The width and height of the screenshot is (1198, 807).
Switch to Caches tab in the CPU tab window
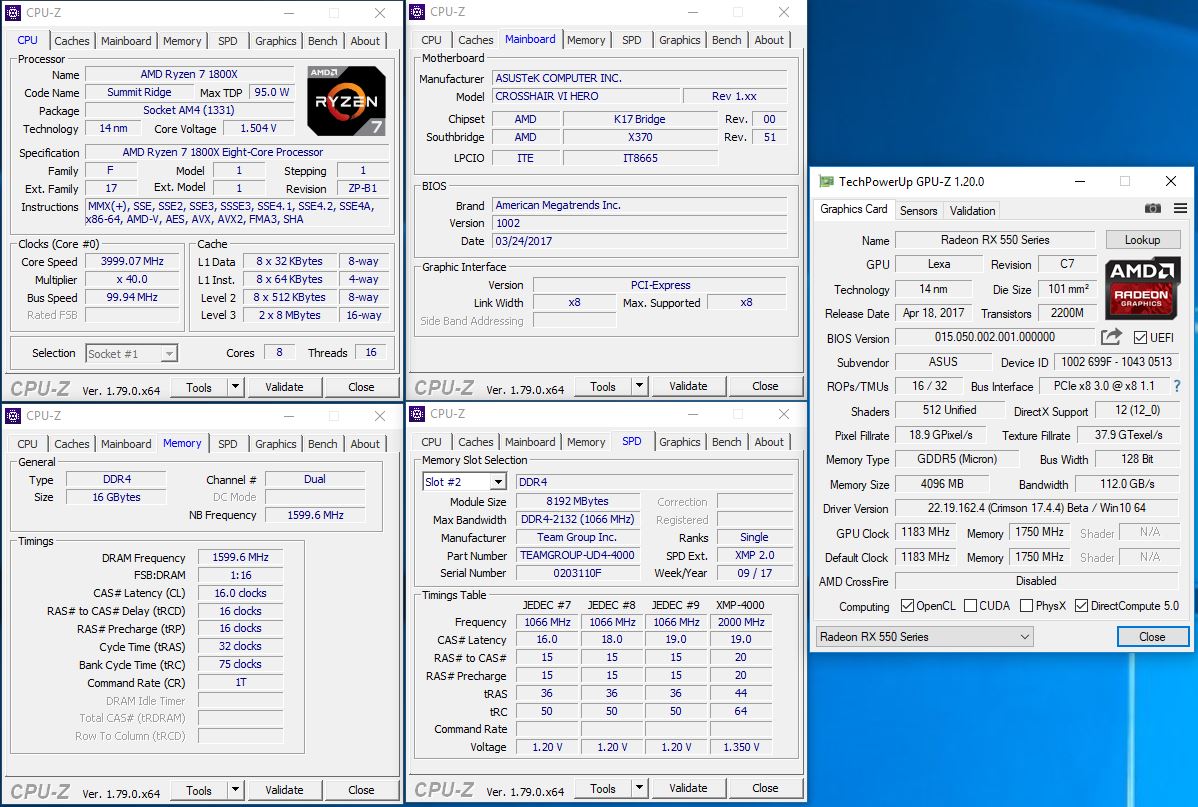(72, 41)
